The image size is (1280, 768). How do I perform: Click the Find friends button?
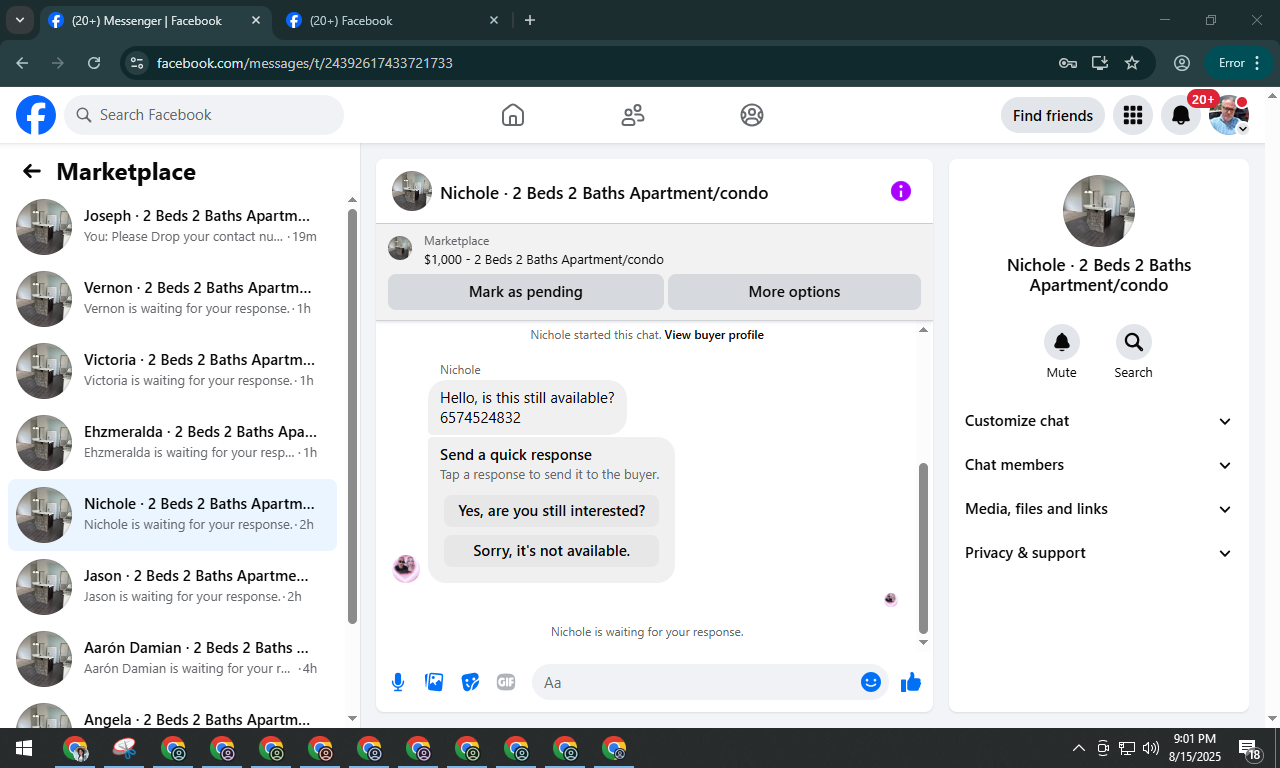[1053, 115]
